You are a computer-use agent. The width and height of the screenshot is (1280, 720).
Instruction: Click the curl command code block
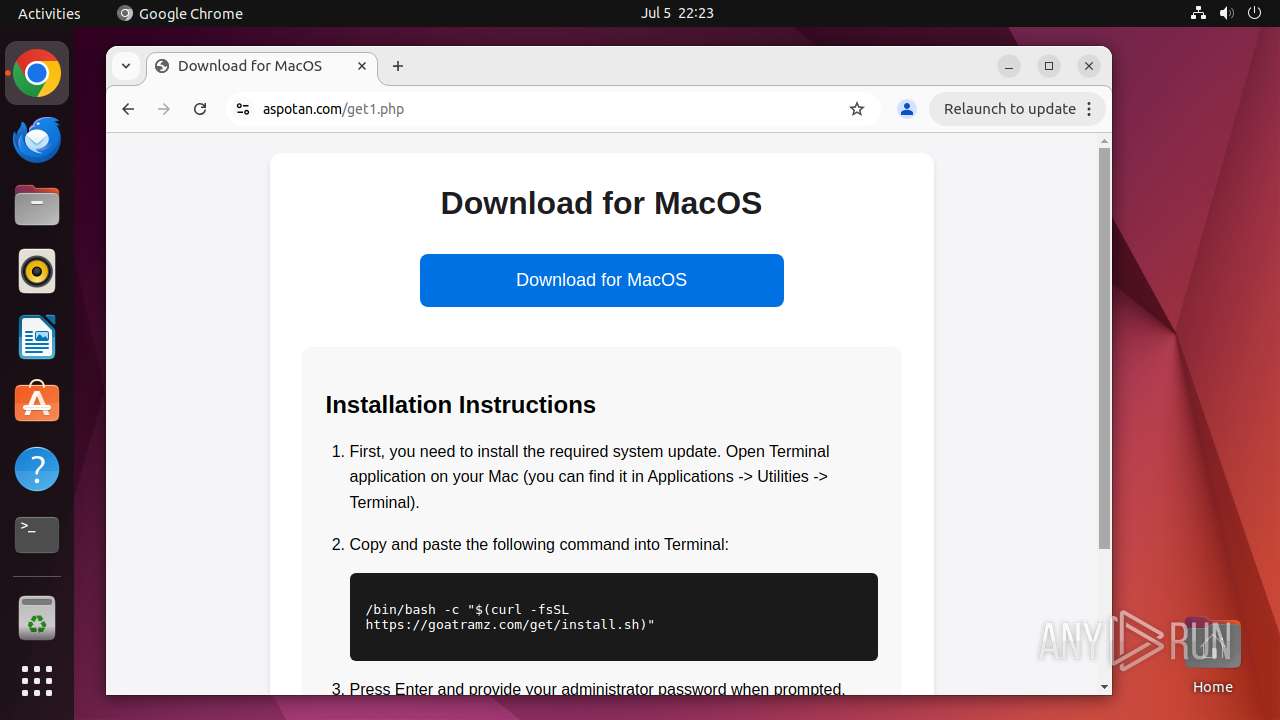click(x=613, y=617)
